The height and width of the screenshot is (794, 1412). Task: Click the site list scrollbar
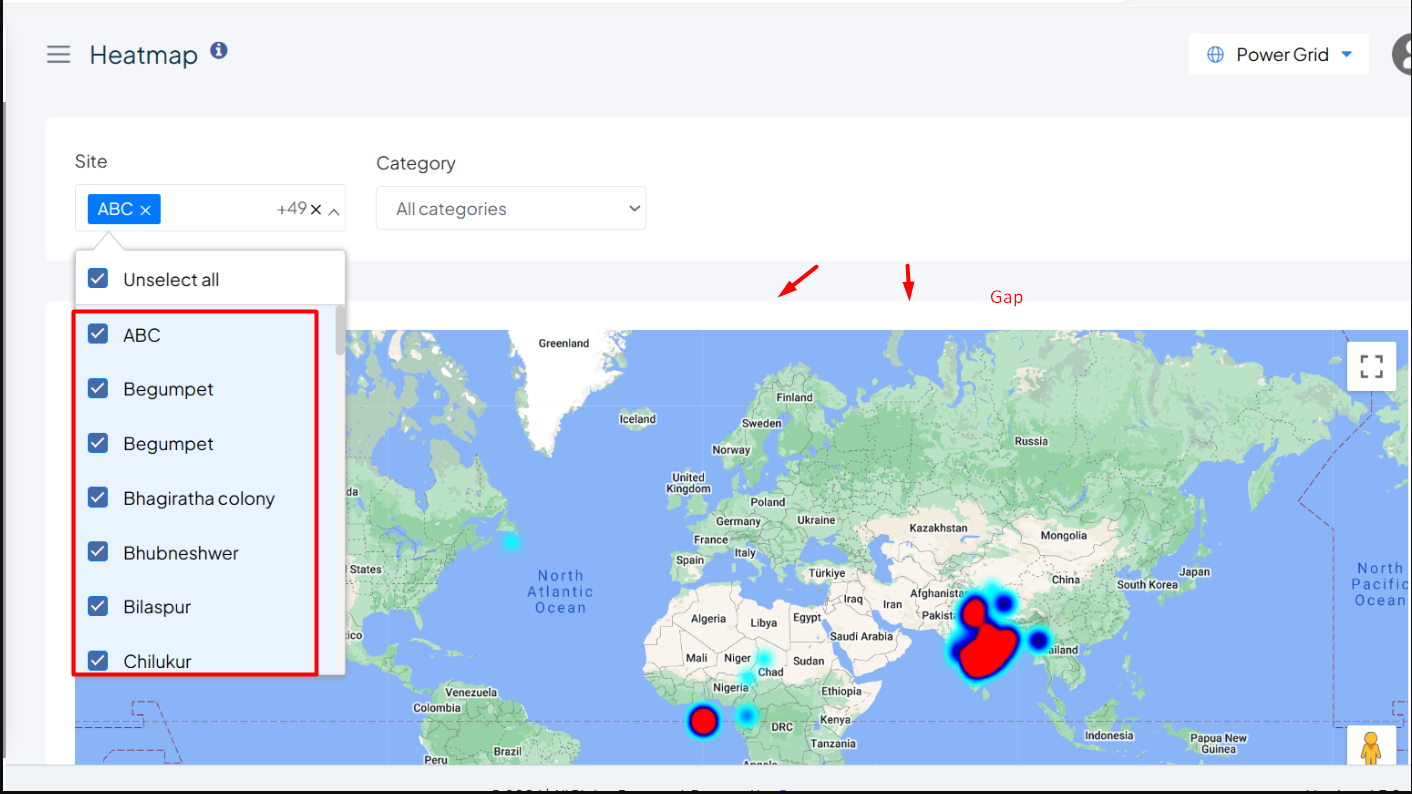(x=340, y=331)
